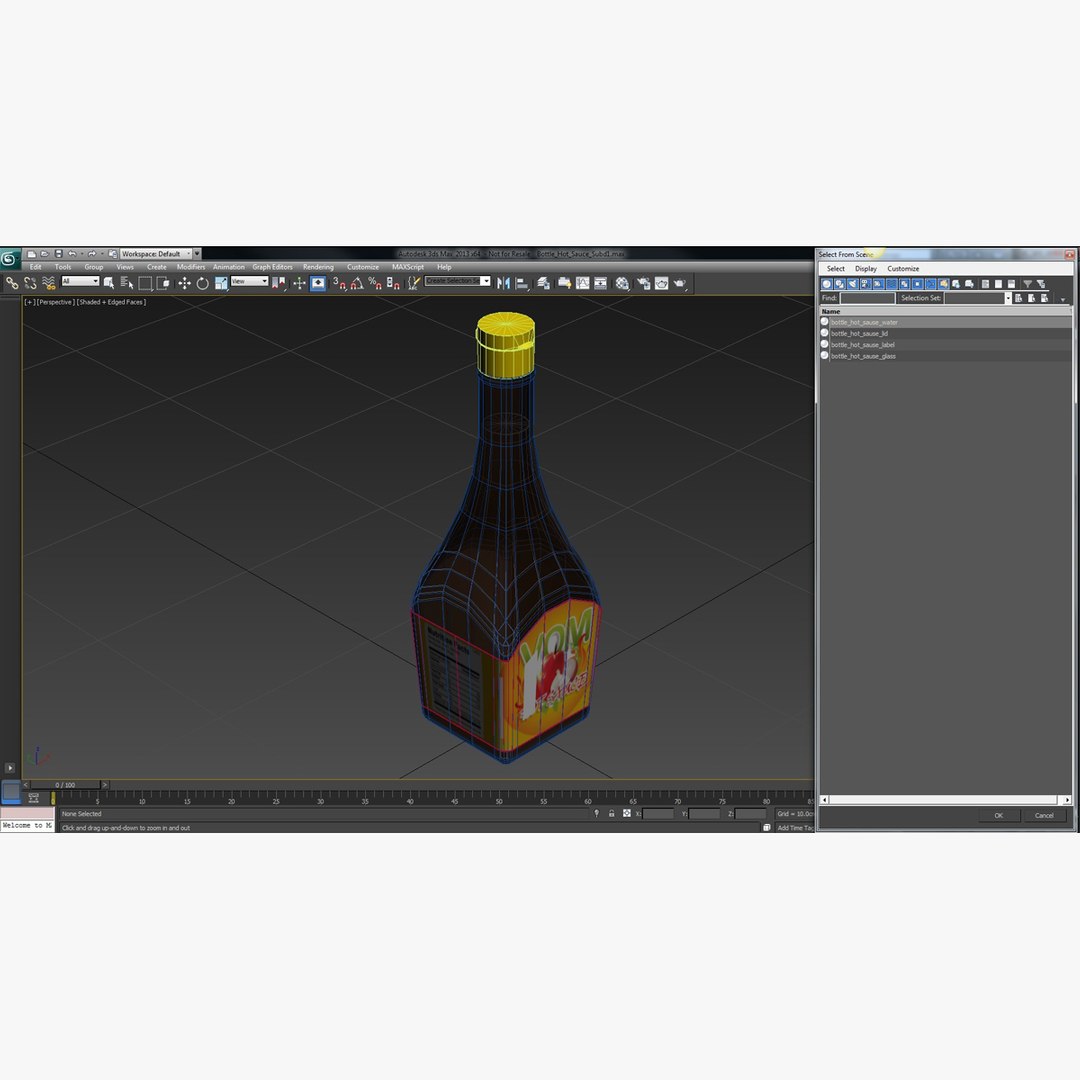Open the 3ds Max application menu logo
Image resolution: width=1080 pixels, height=1080 pixels.
click(x=9, y=259)
